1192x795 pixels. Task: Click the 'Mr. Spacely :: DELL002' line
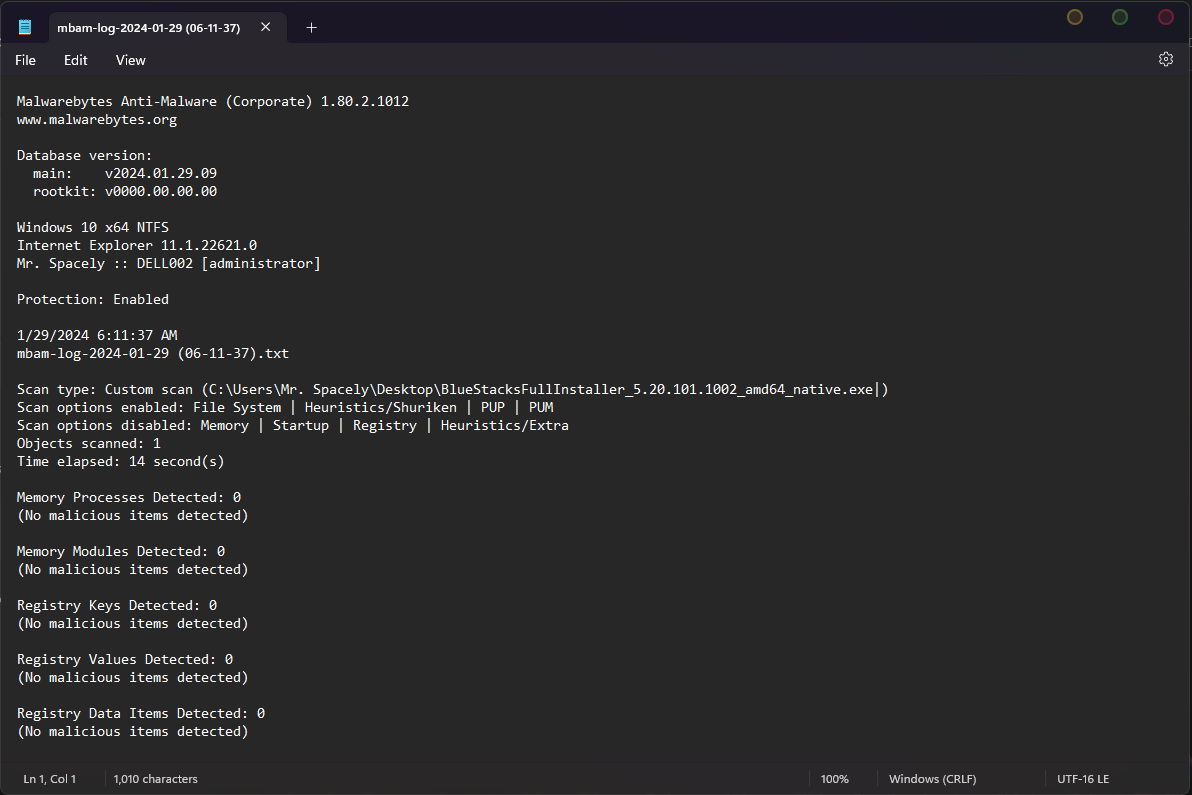coord(169,264)
